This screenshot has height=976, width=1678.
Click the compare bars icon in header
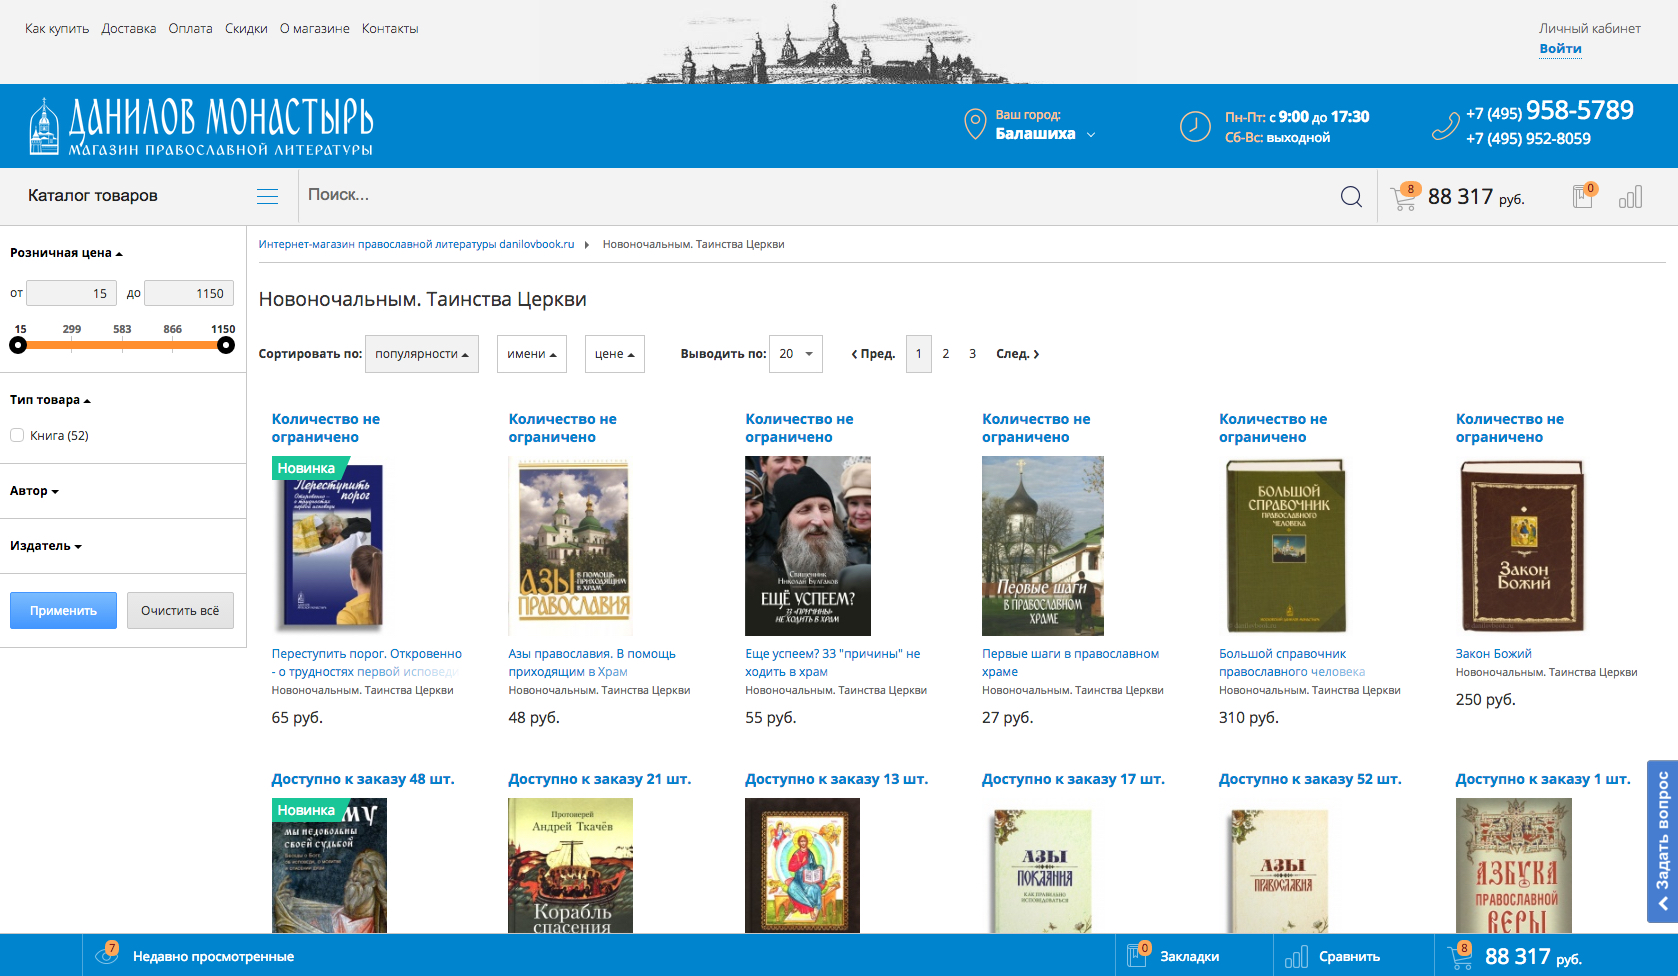point(1630,197)
